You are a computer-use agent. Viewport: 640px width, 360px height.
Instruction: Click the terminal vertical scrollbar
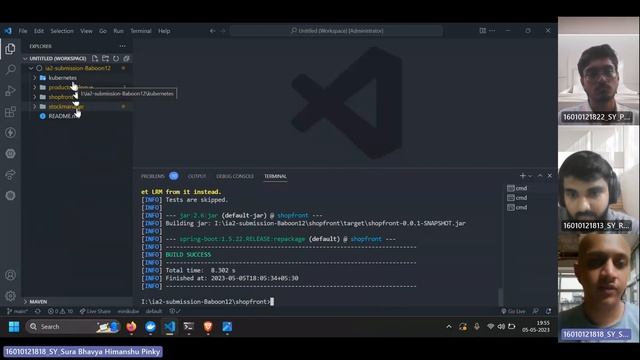point(500,296)
